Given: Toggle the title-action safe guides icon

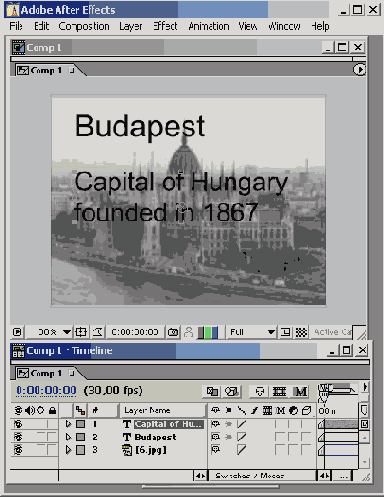Looking at the screenshot, I should pyautogui.click(x=81, y=332).
